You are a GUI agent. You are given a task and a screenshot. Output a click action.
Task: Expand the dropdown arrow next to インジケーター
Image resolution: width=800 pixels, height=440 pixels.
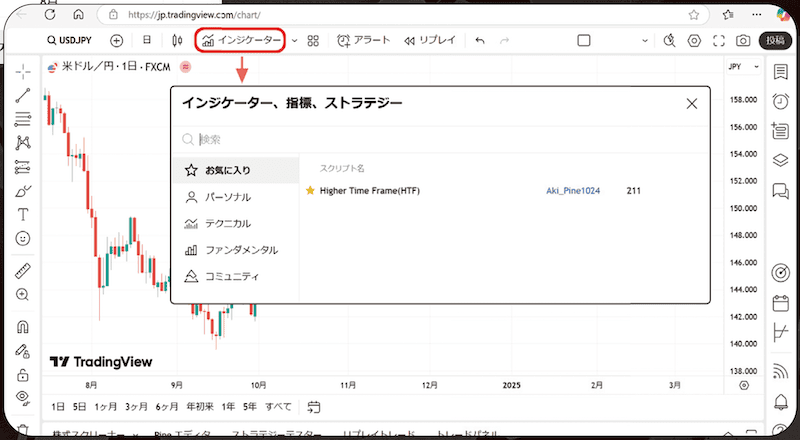(294, 41)
